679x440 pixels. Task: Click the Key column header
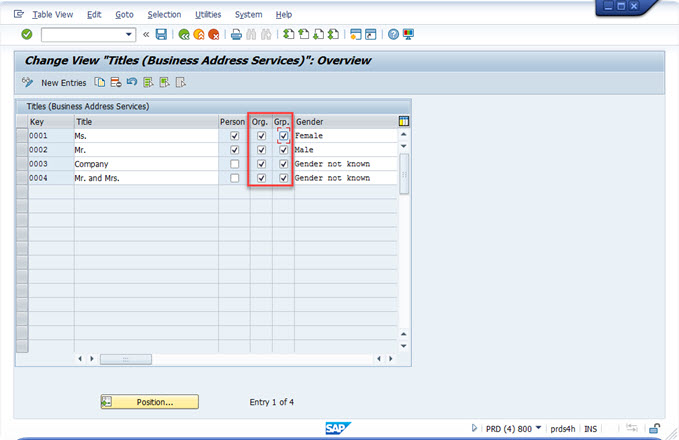pos(51,122)
